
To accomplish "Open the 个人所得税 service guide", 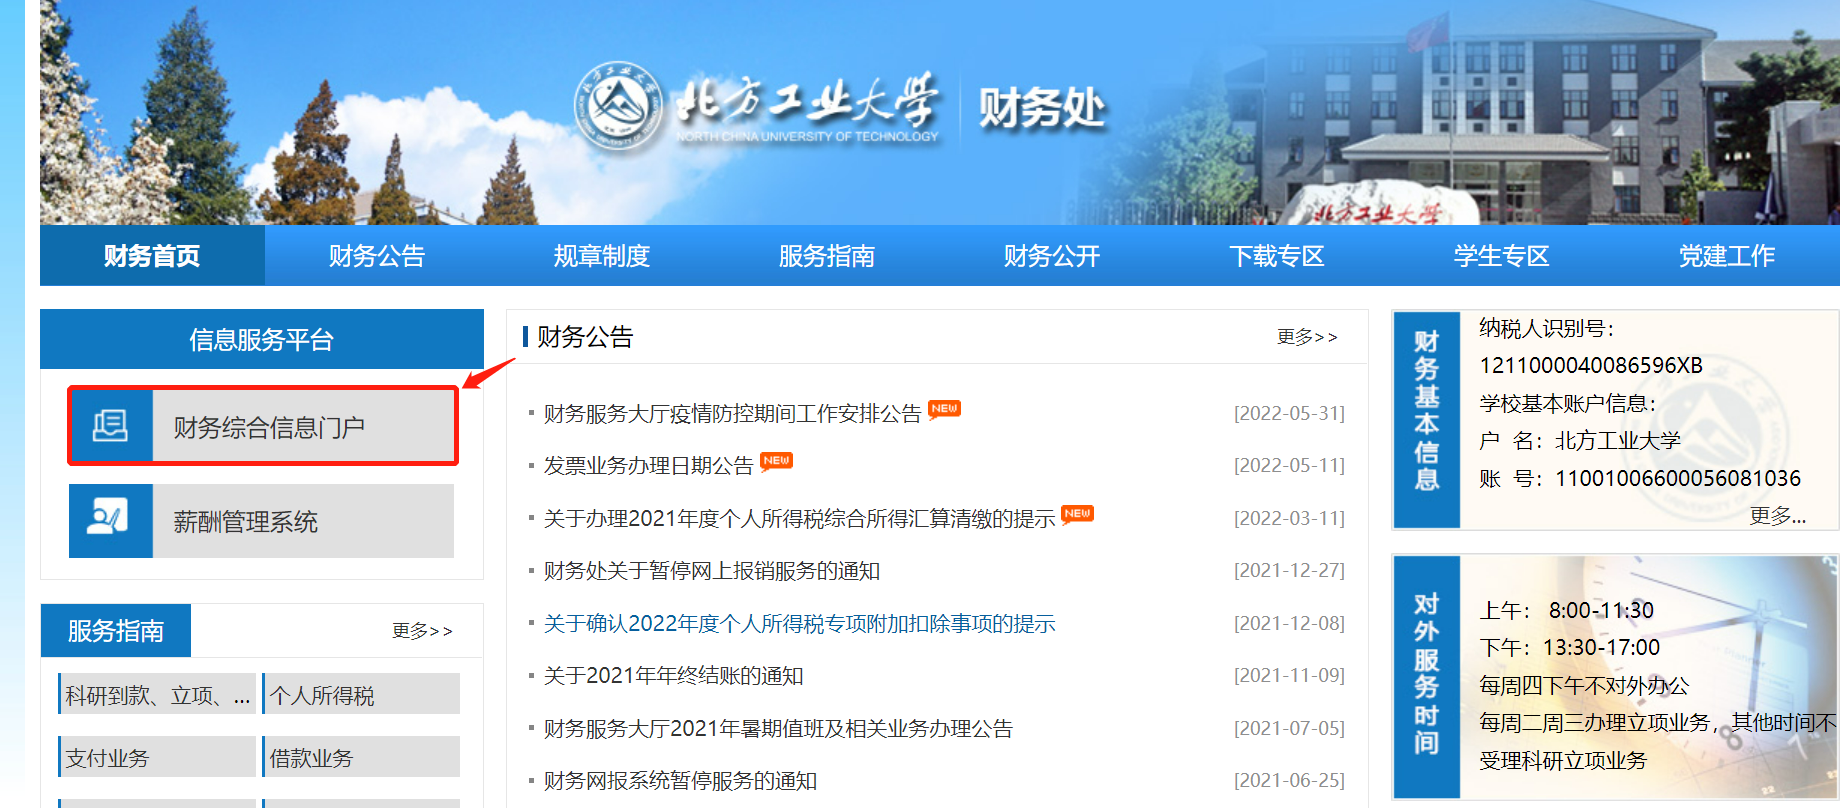I will click(322, 696).
